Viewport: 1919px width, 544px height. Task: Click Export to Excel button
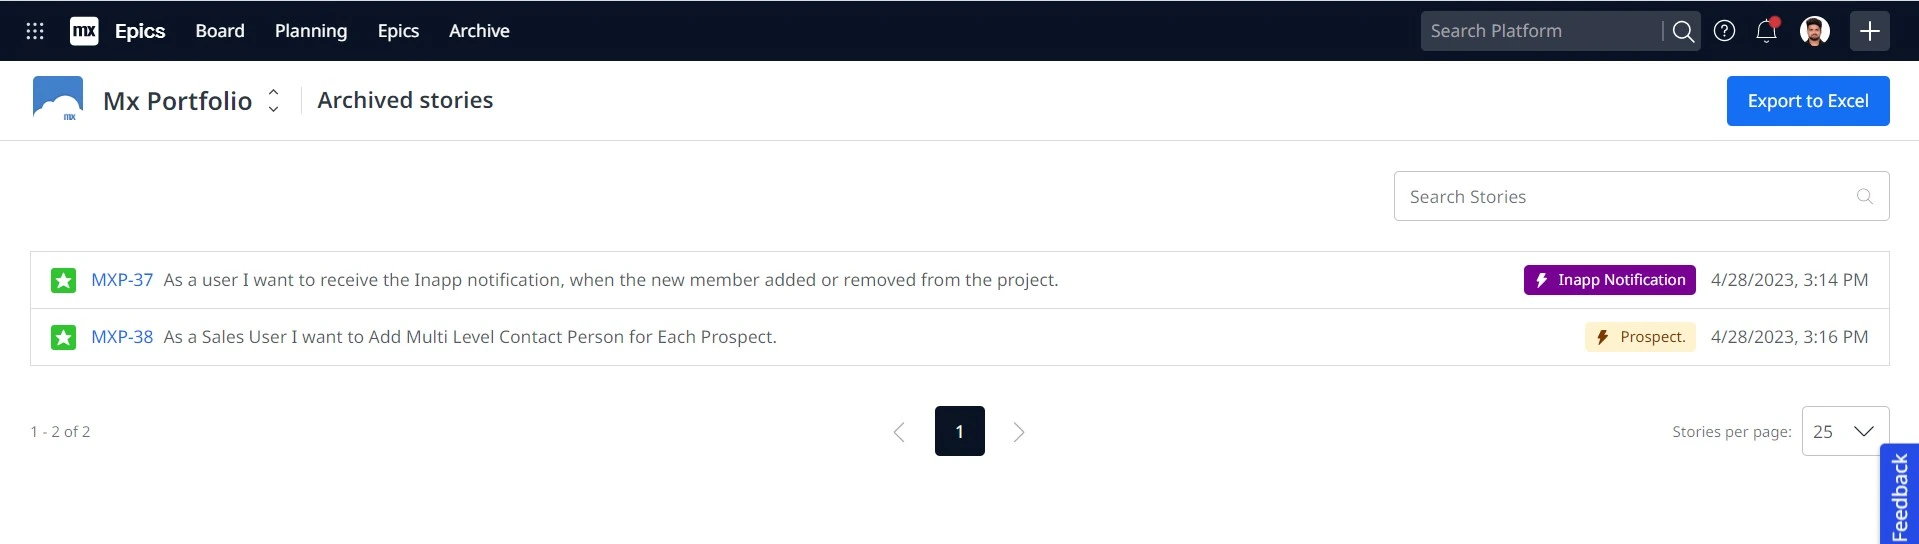click(x=1807, y=101)
